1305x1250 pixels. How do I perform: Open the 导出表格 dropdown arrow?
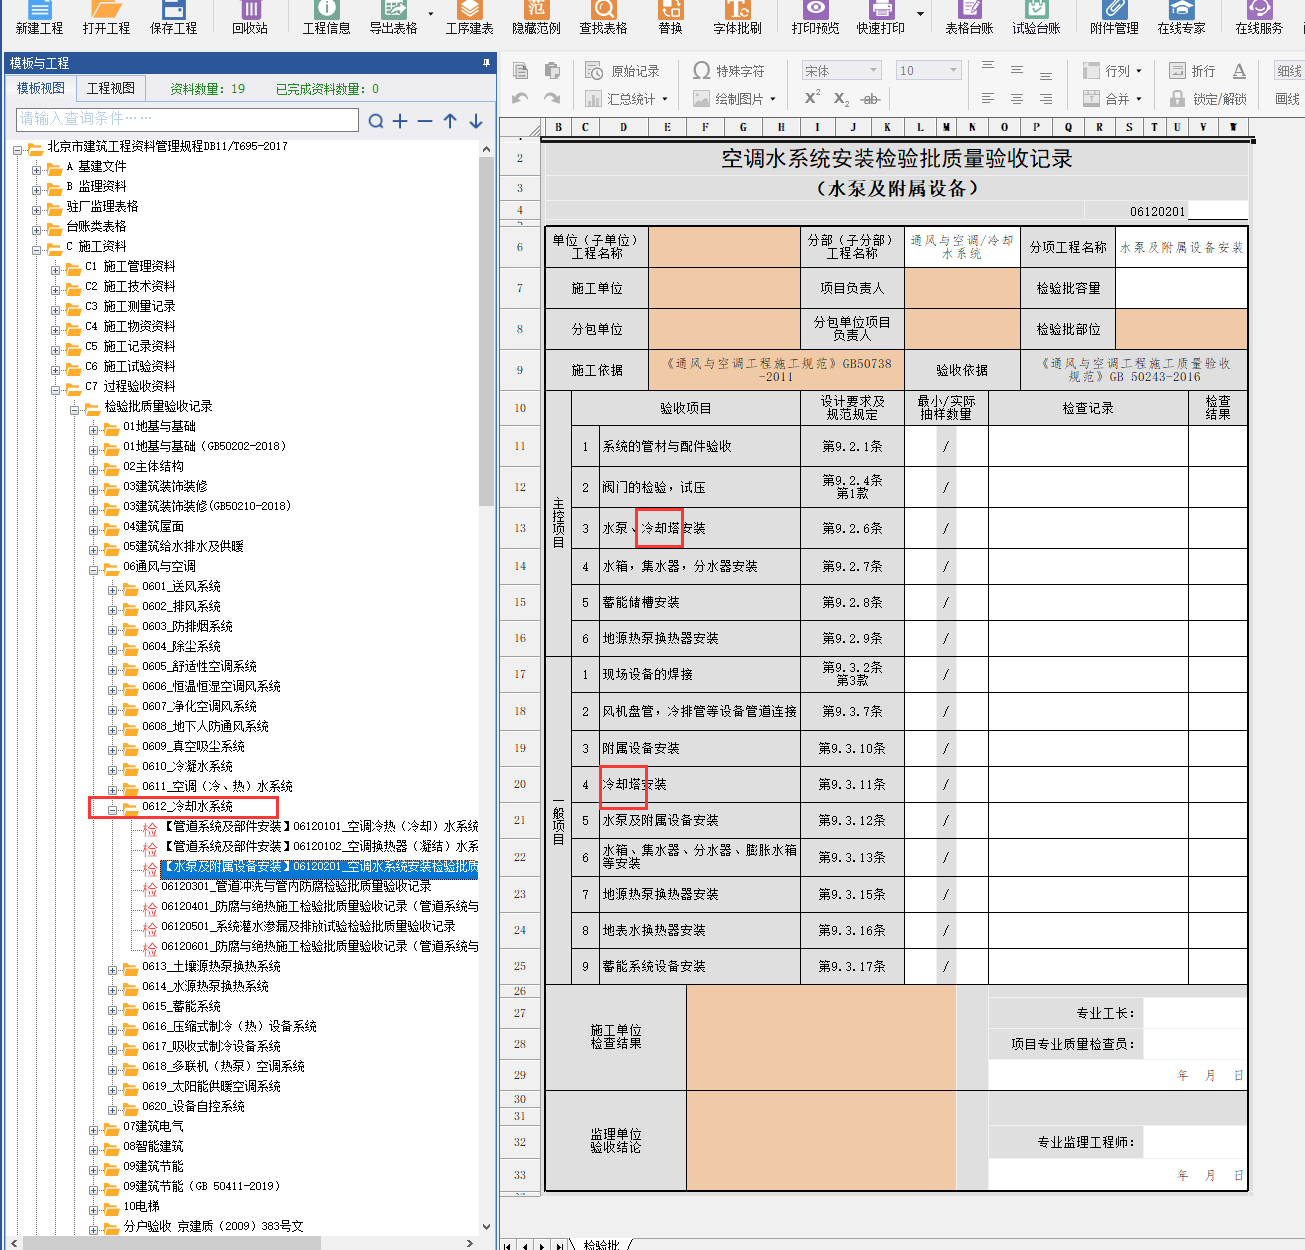tap(431, 14)
